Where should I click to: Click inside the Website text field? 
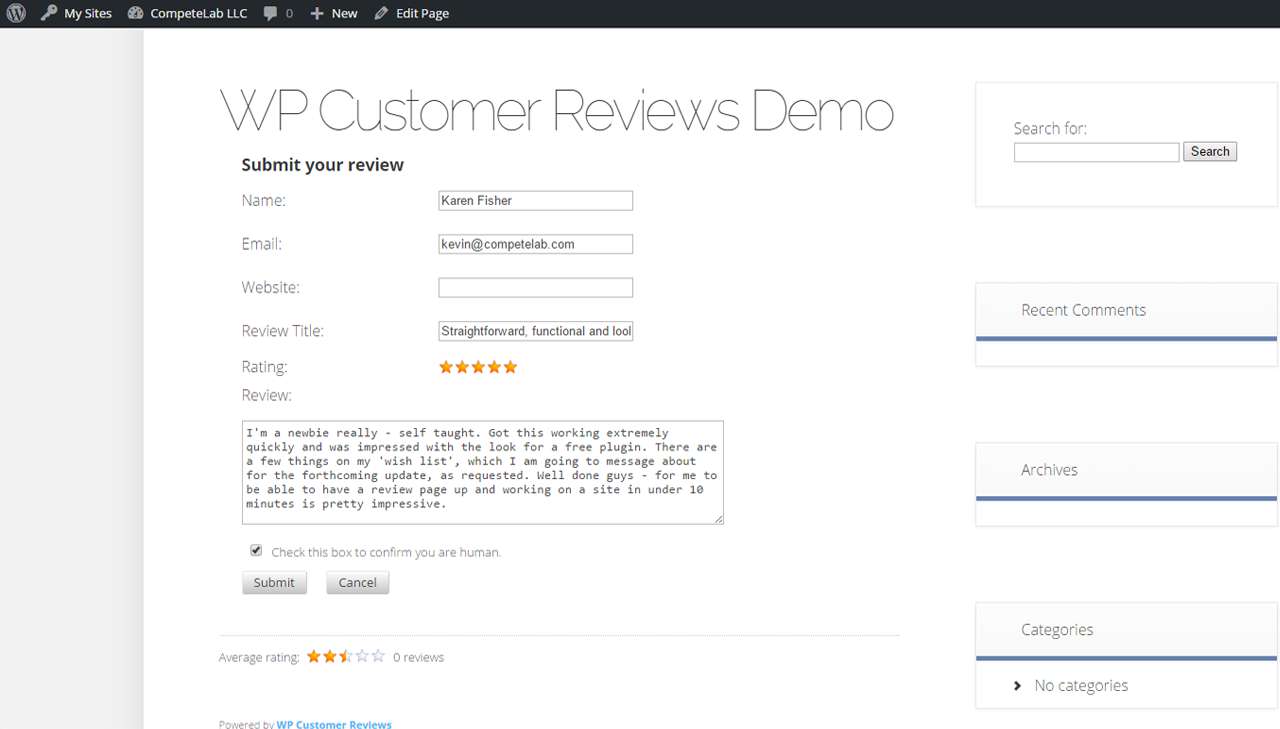(x=535, y=287)
